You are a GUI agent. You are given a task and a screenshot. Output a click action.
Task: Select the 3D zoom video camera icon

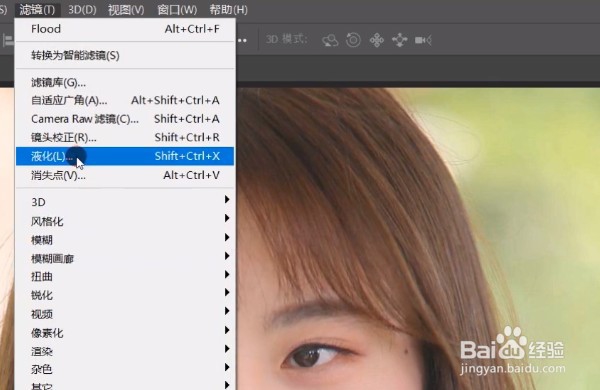(423, 40)
